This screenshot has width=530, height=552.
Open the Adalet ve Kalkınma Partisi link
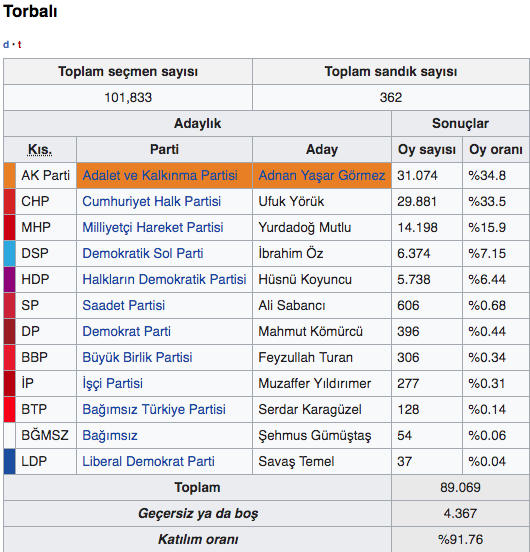(x=160, y=175)
